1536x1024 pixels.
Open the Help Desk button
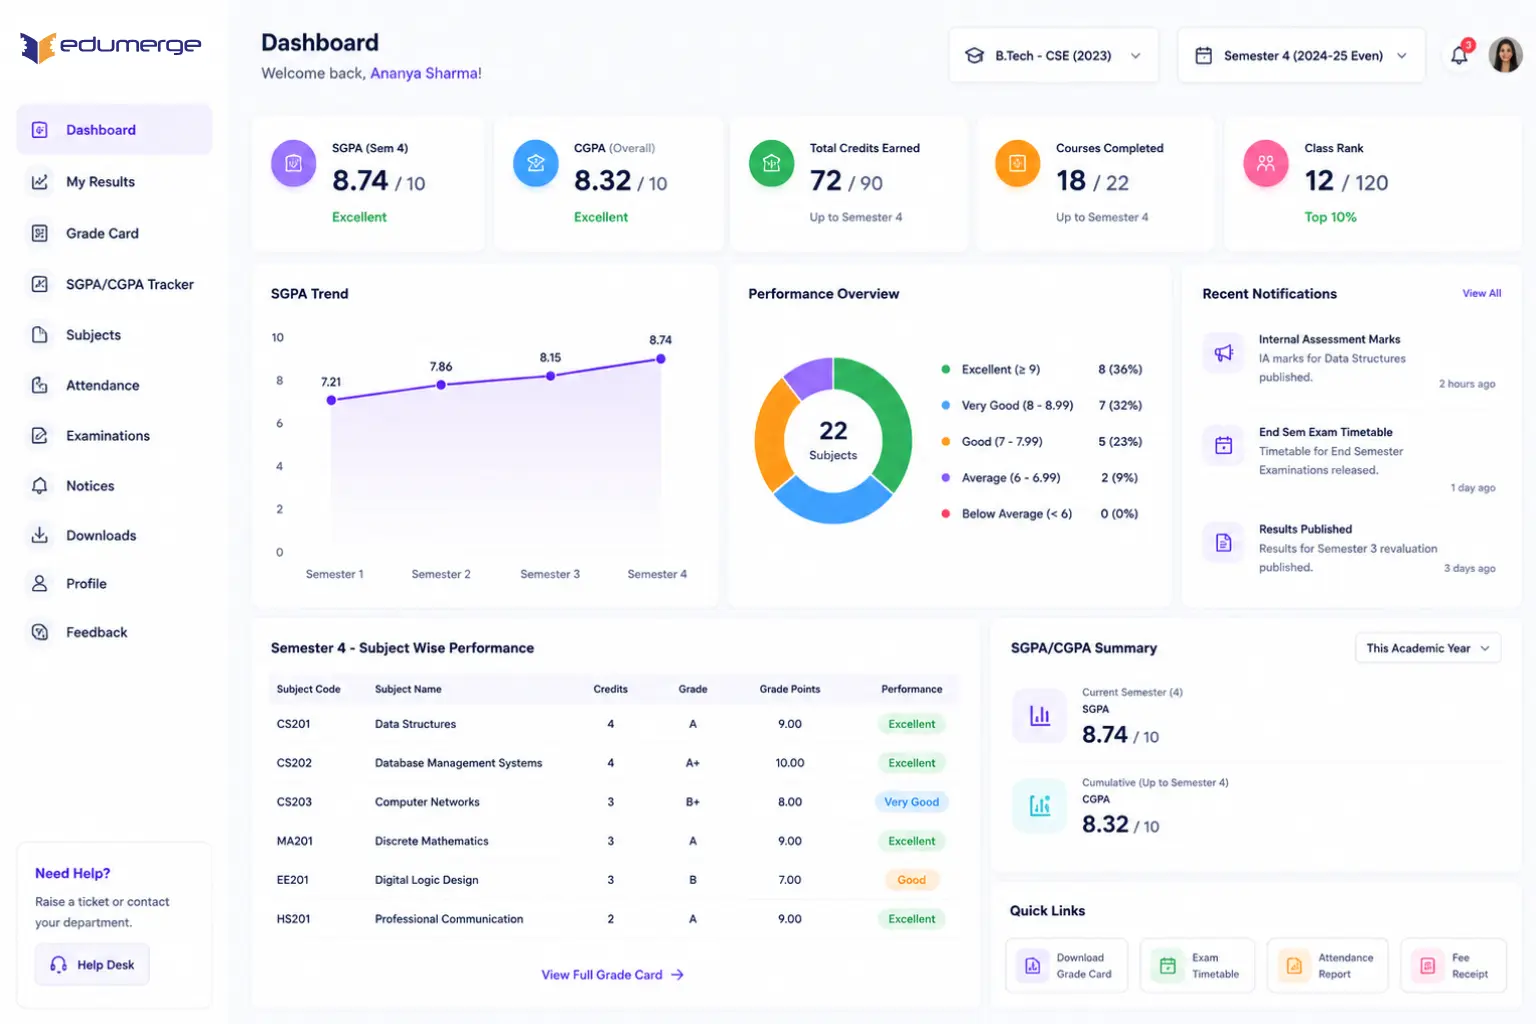[92, 965]
